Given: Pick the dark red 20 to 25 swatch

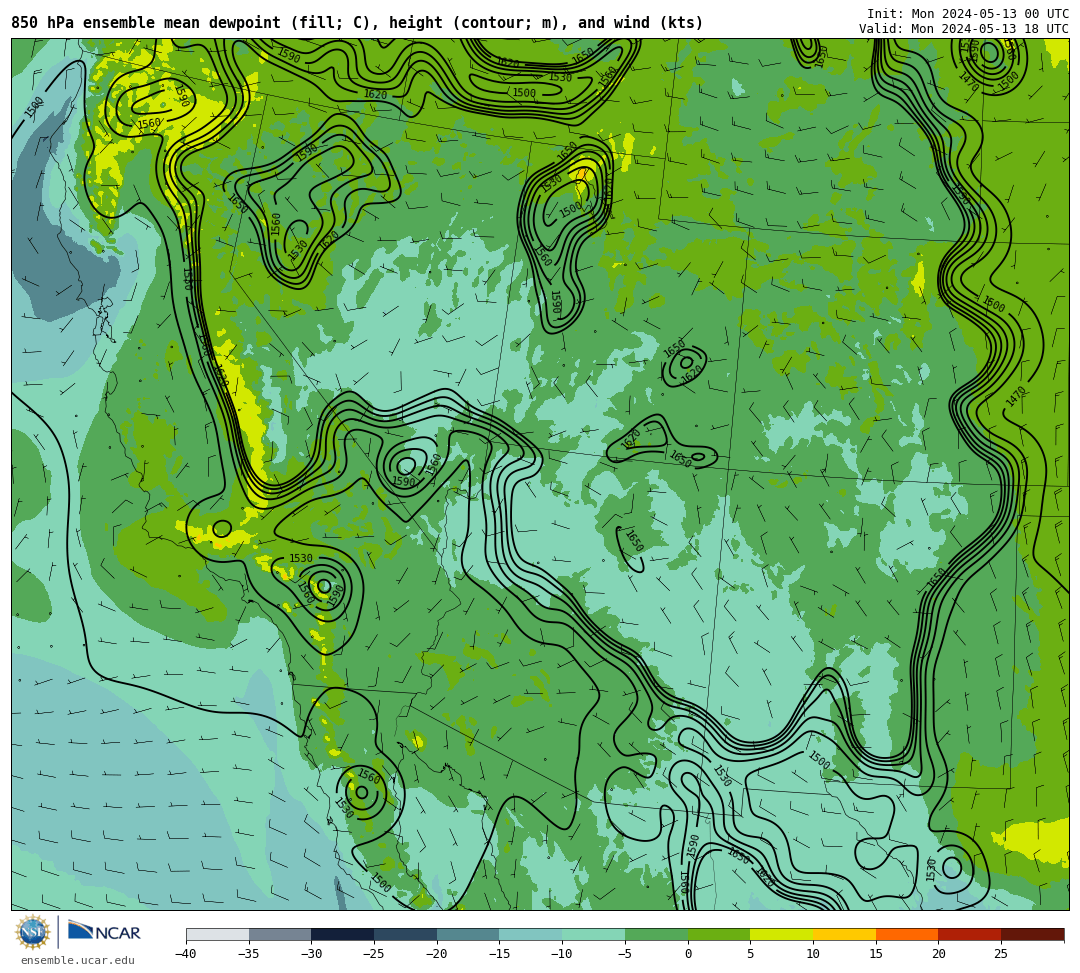Looking at the screenshot, I should (970, 934).
